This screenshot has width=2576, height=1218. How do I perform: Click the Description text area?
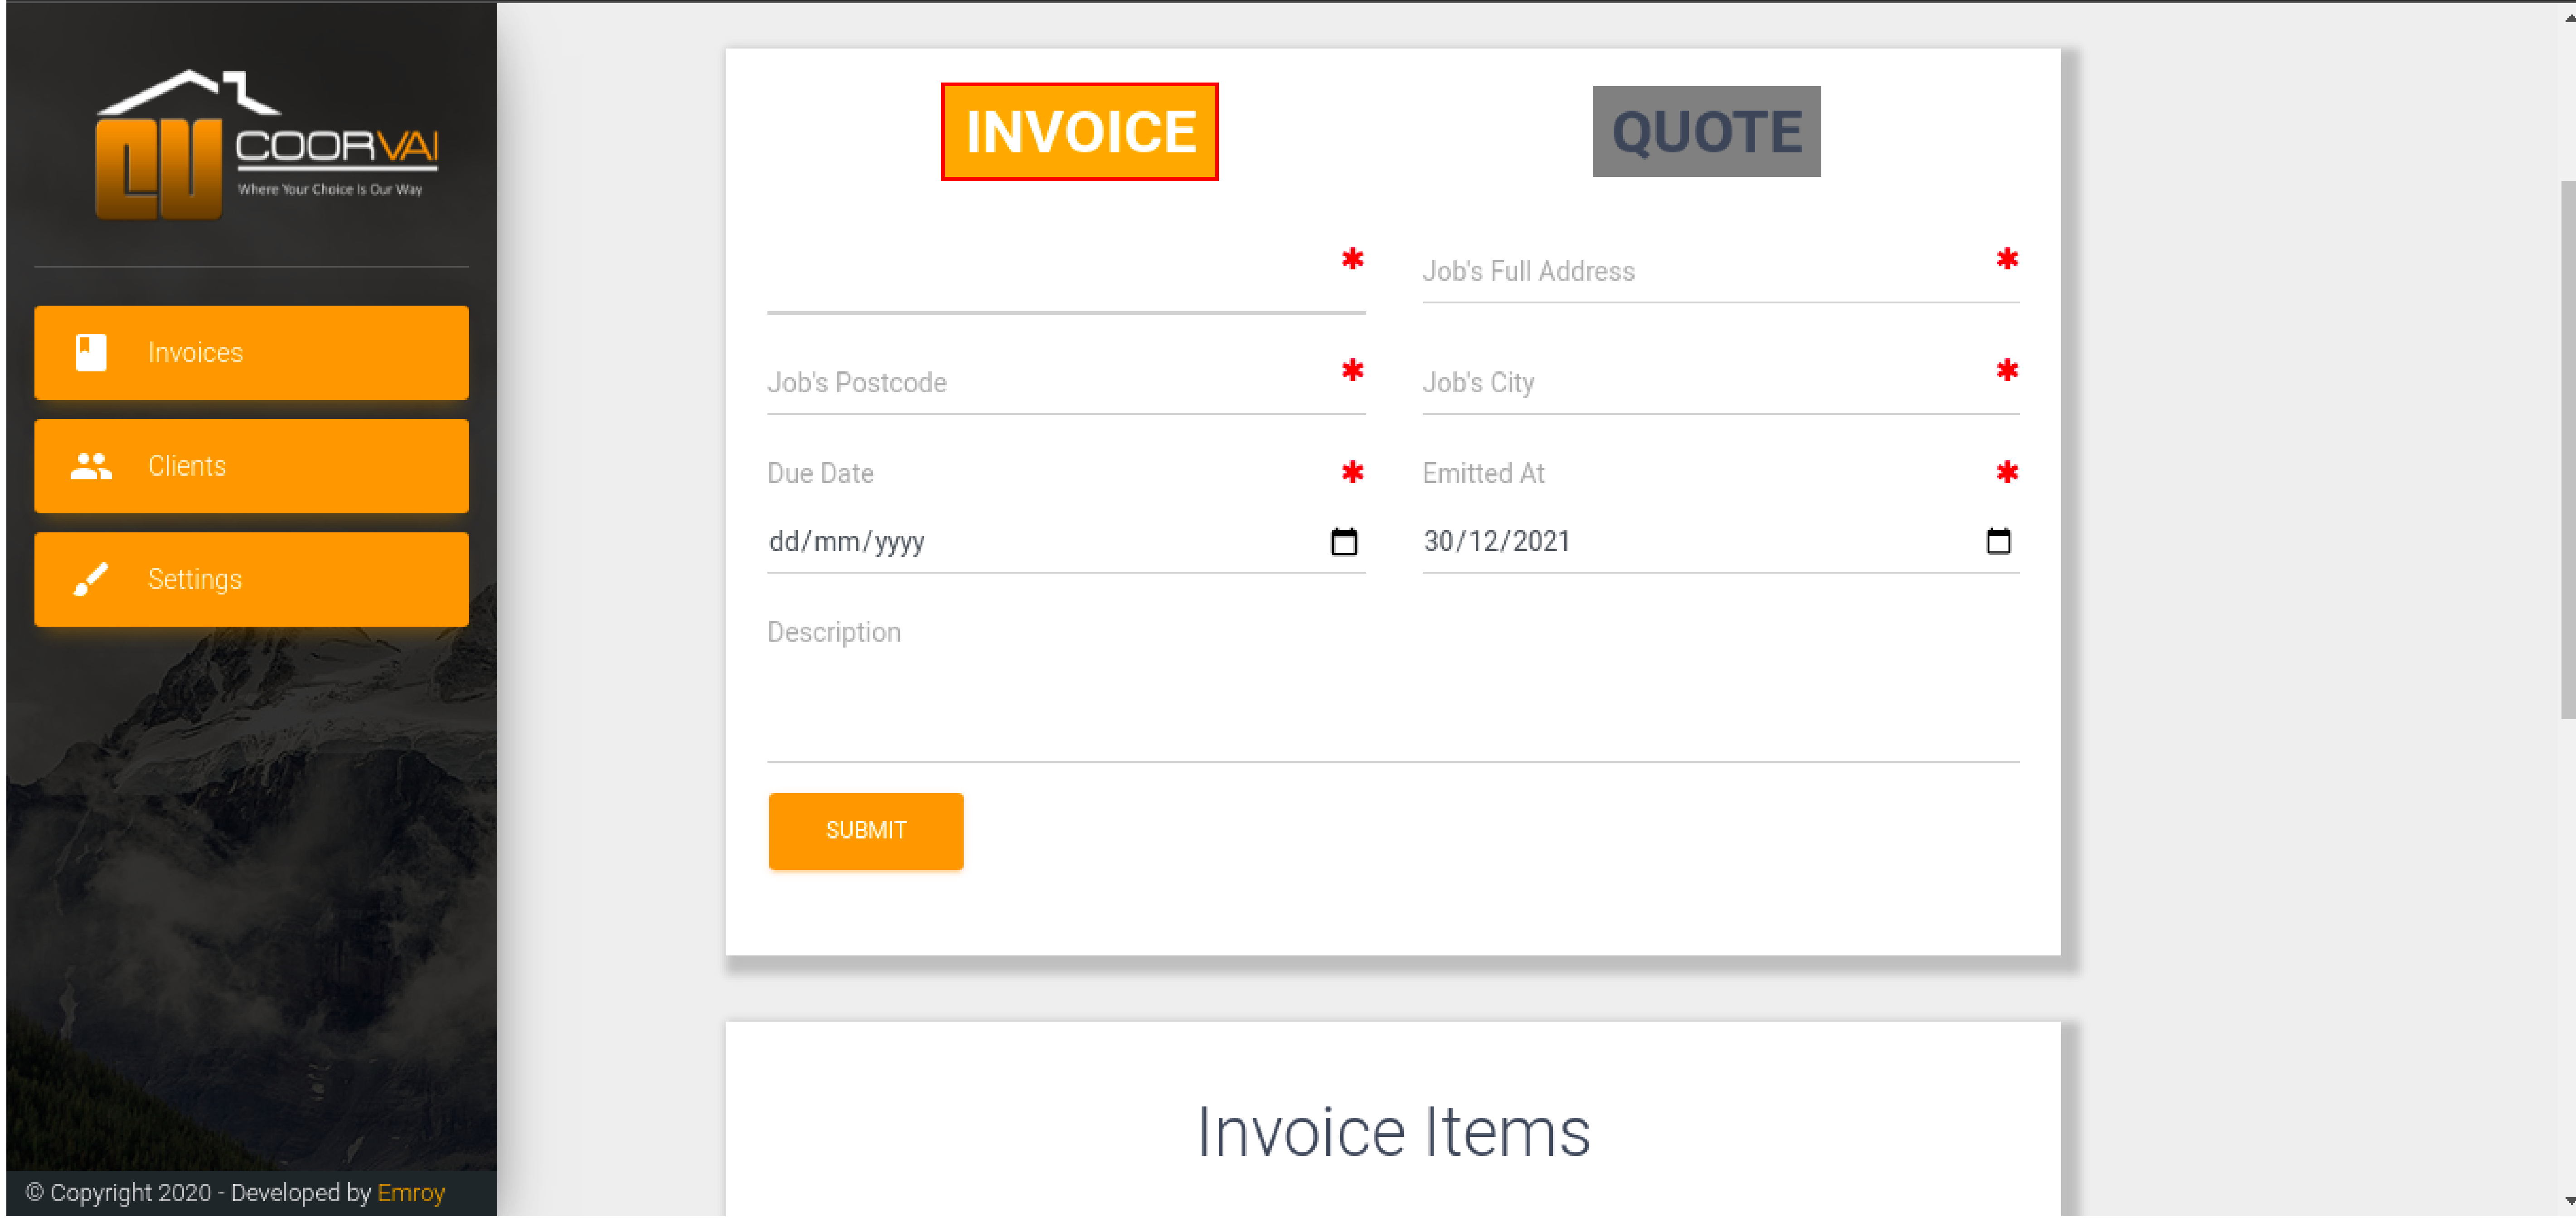pyautogui.click(x=1392, y=700)
